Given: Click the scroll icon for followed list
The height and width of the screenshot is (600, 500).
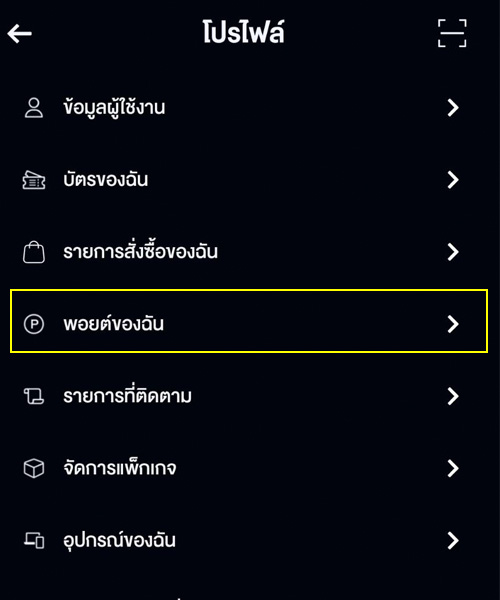Looking at the screenshot, I should (34, 396).
